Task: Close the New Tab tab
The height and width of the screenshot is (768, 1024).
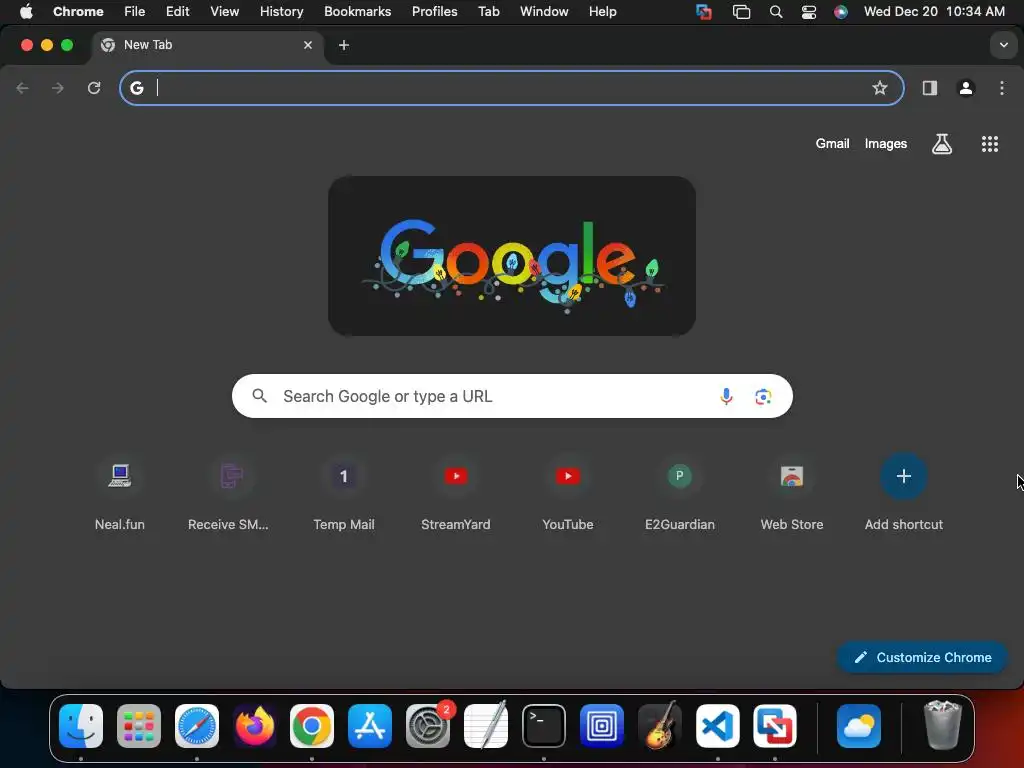Action: click(x=308, y=45)
